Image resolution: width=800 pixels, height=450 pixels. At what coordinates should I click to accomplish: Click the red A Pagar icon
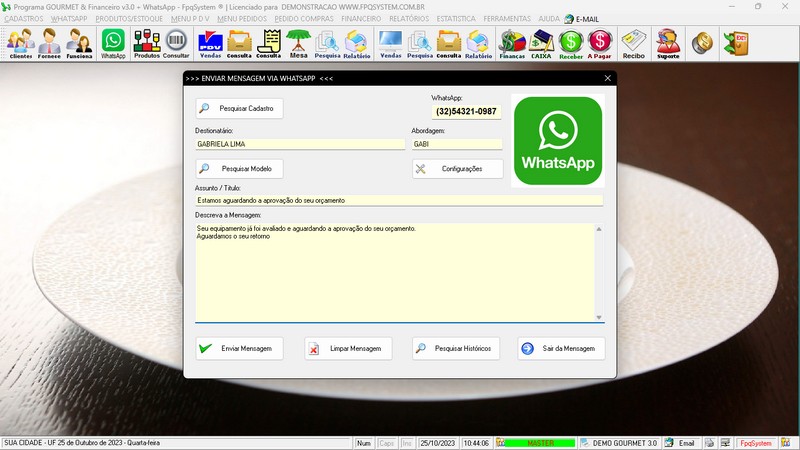pos(599,44)
